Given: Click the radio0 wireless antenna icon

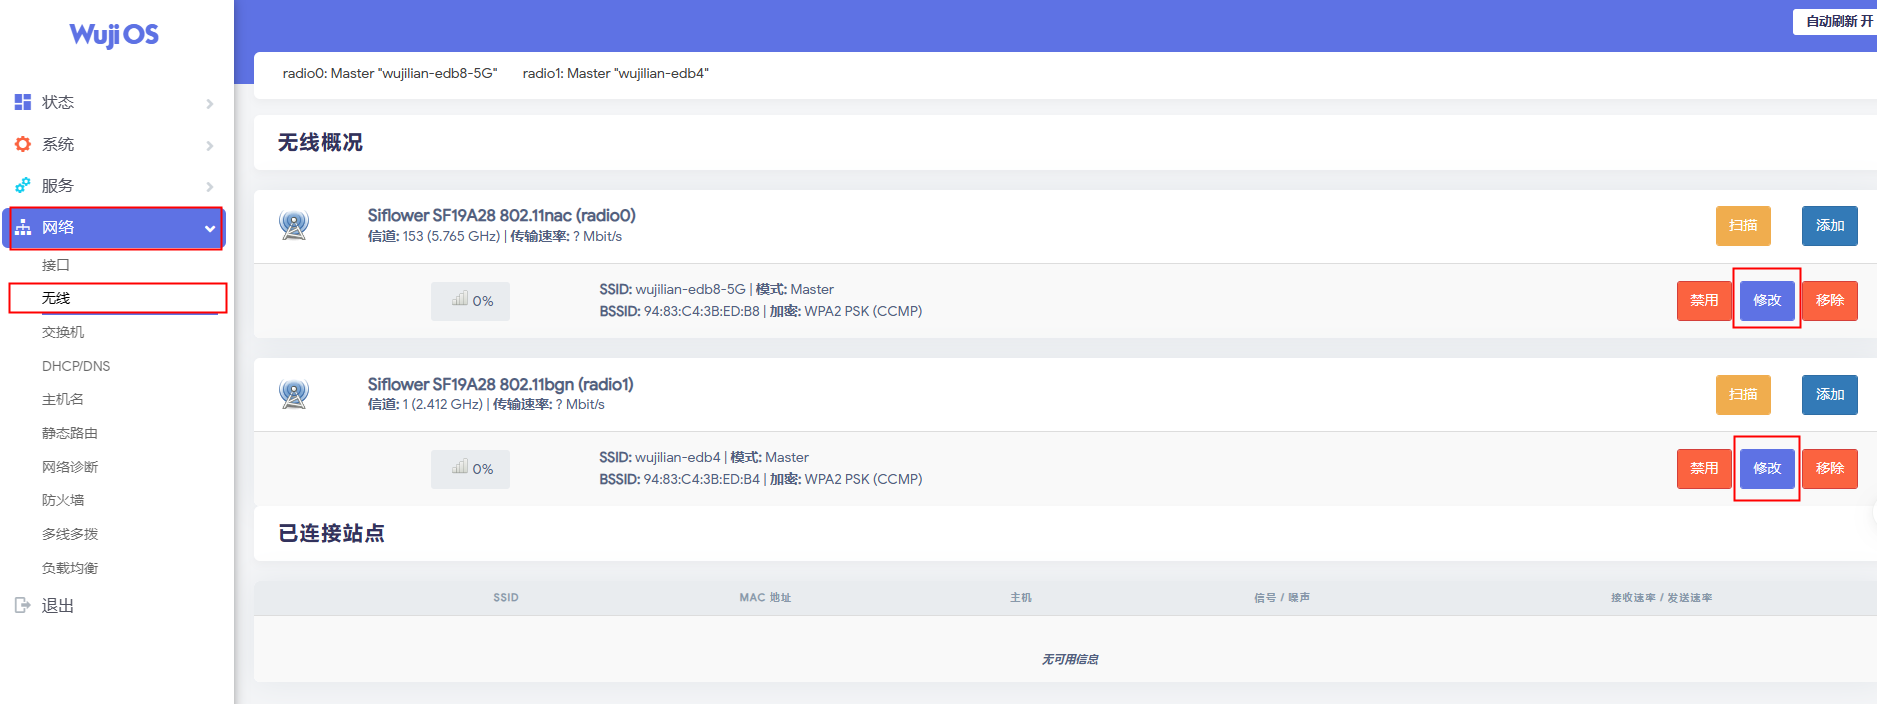Looking at the screenshot, I should coord(294,226).
